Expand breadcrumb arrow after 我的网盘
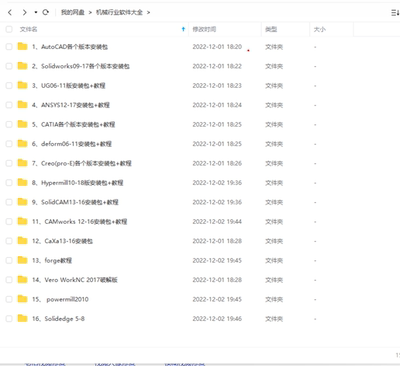 pos(90,13)
